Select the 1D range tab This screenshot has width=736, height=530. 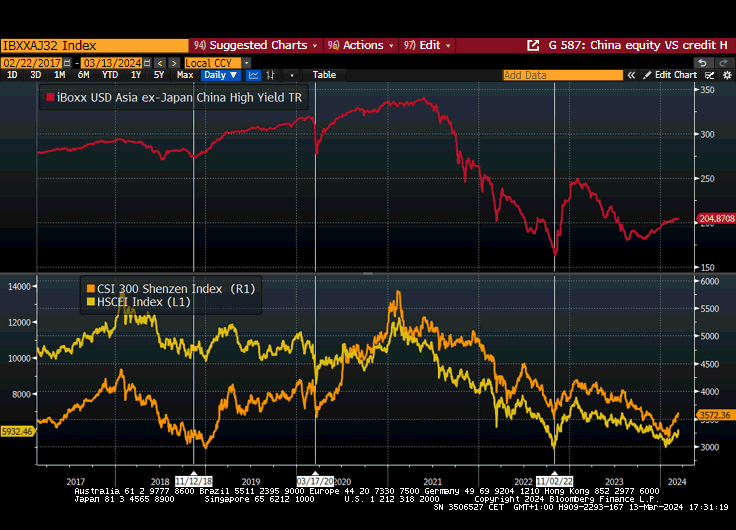click(x=12, y=75)
